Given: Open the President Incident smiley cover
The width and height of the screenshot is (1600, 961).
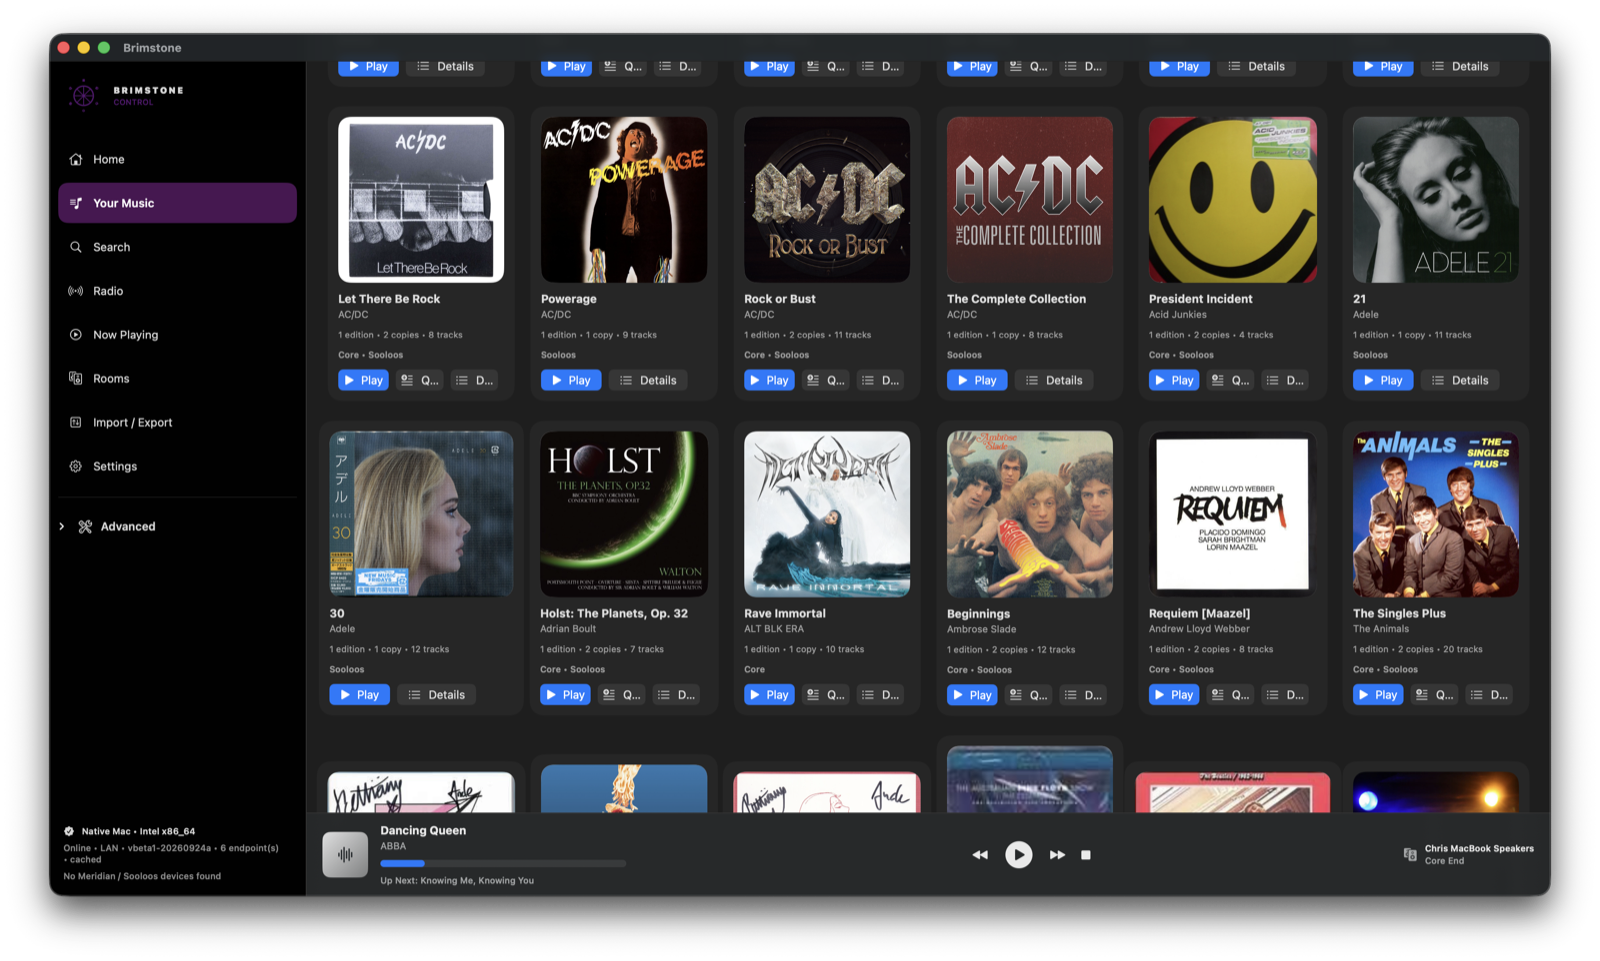Looking at the screenshot, I should [x=1232, y=200].
